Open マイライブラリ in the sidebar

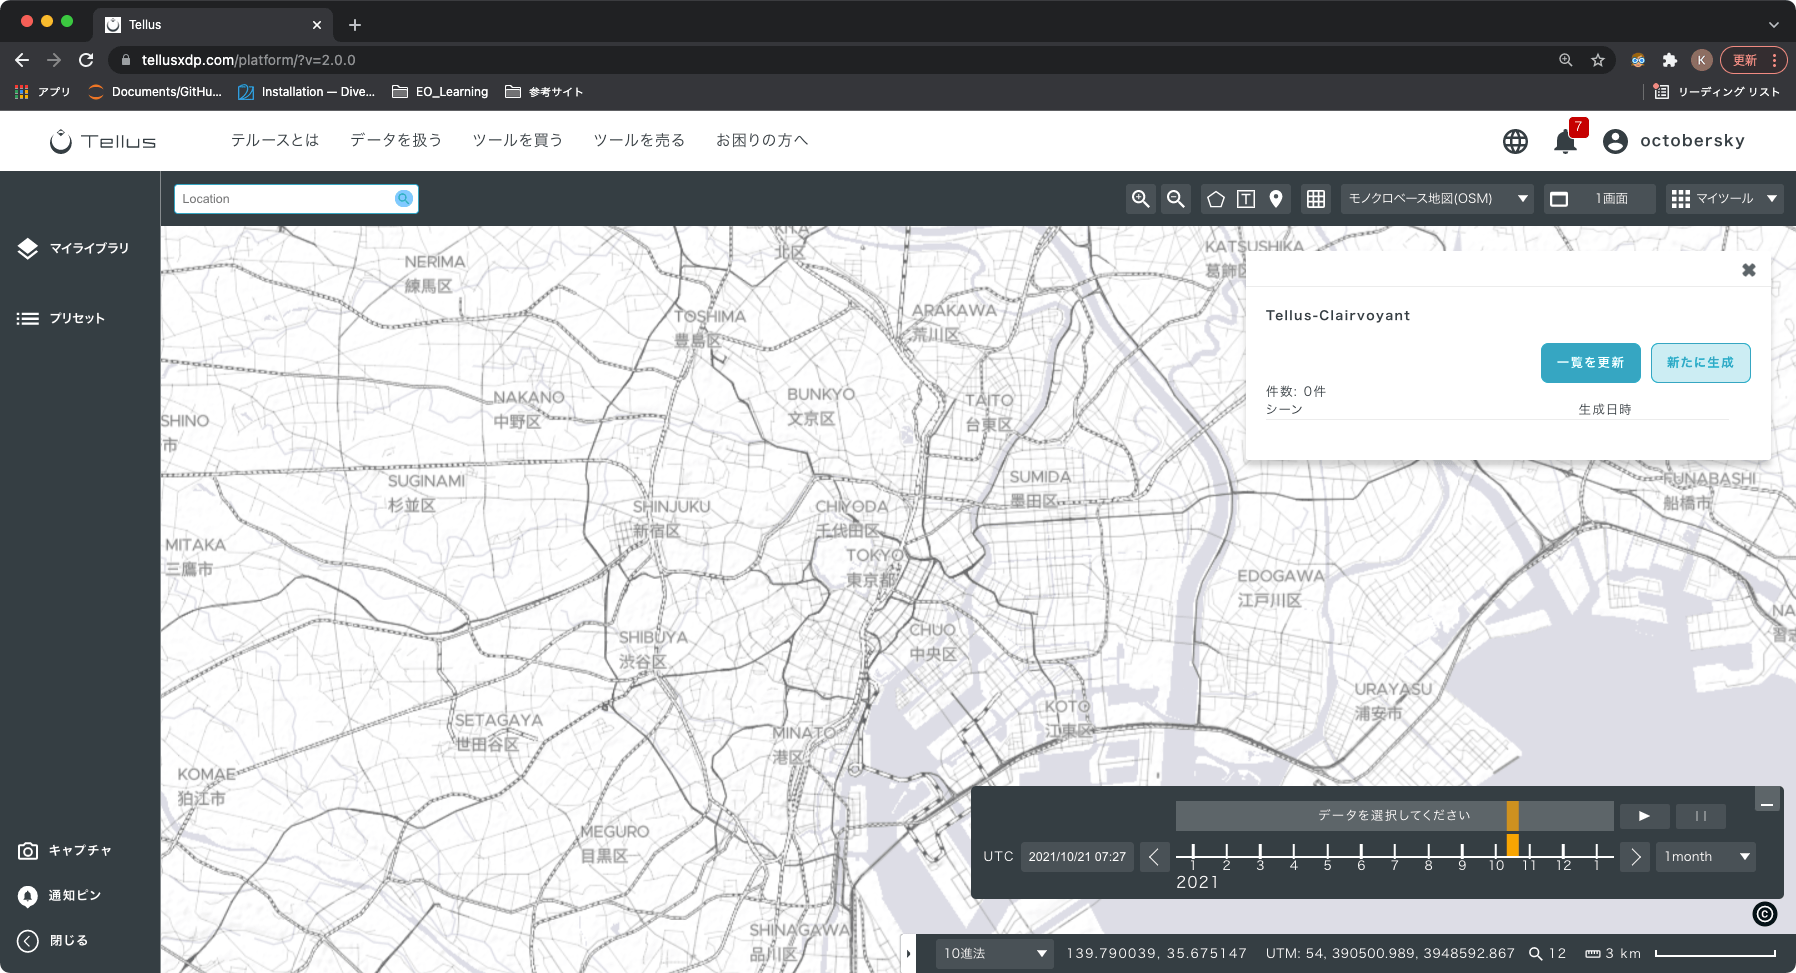pos(74,248)
